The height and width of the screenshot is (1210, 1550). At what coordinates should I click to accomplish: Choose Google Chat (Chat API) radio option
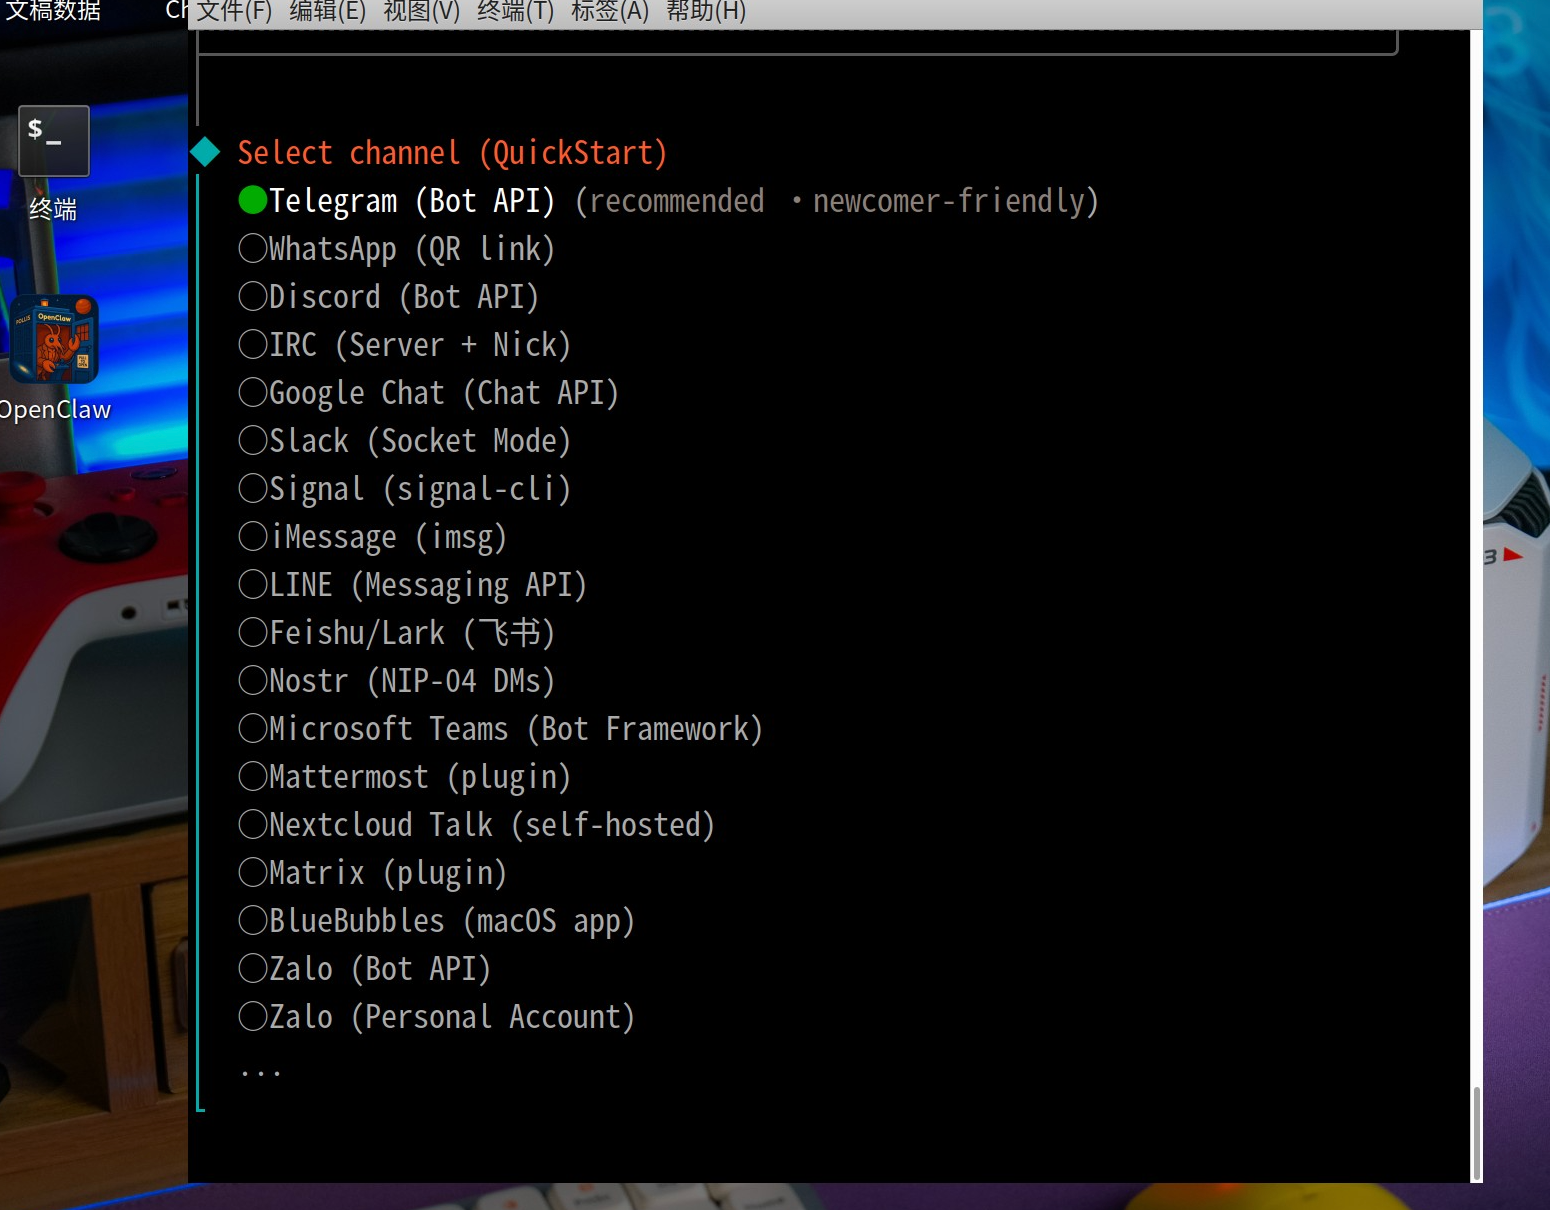tap(253, 392)
